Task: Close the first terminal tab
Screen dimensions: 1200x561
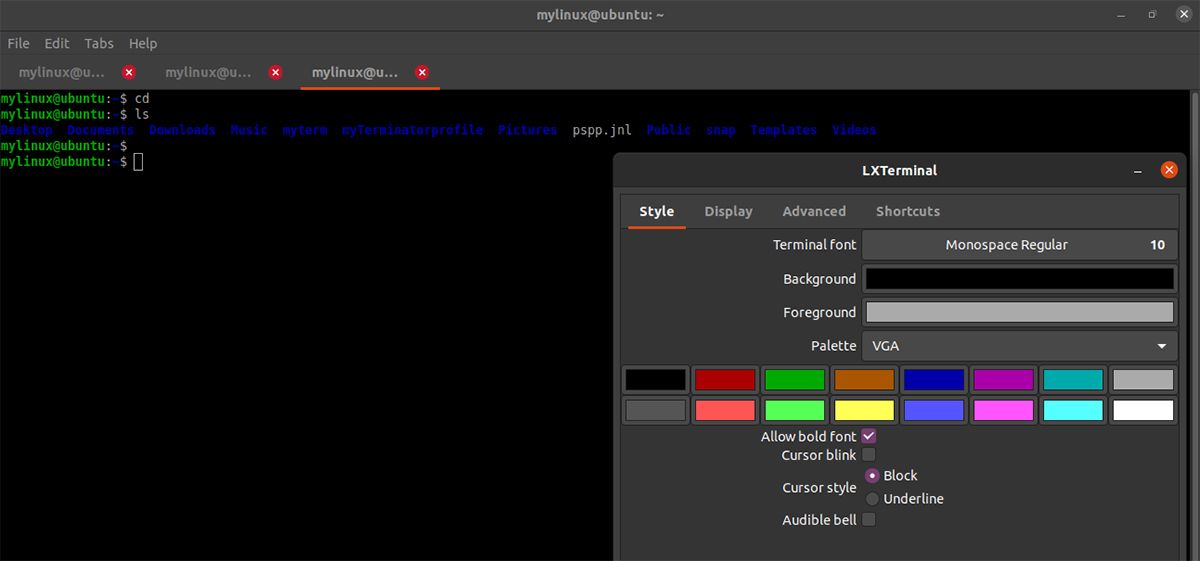Action: click(x=129, y=72)
